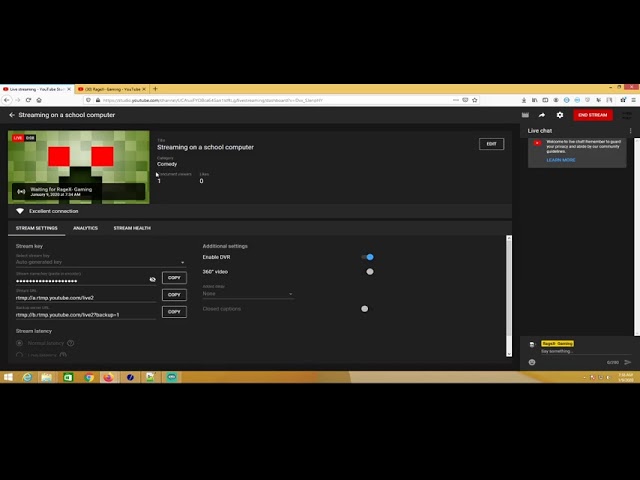Open the share arrow icon in Studio header
This screenshot has width=640, height=480.
pos(542,115)
